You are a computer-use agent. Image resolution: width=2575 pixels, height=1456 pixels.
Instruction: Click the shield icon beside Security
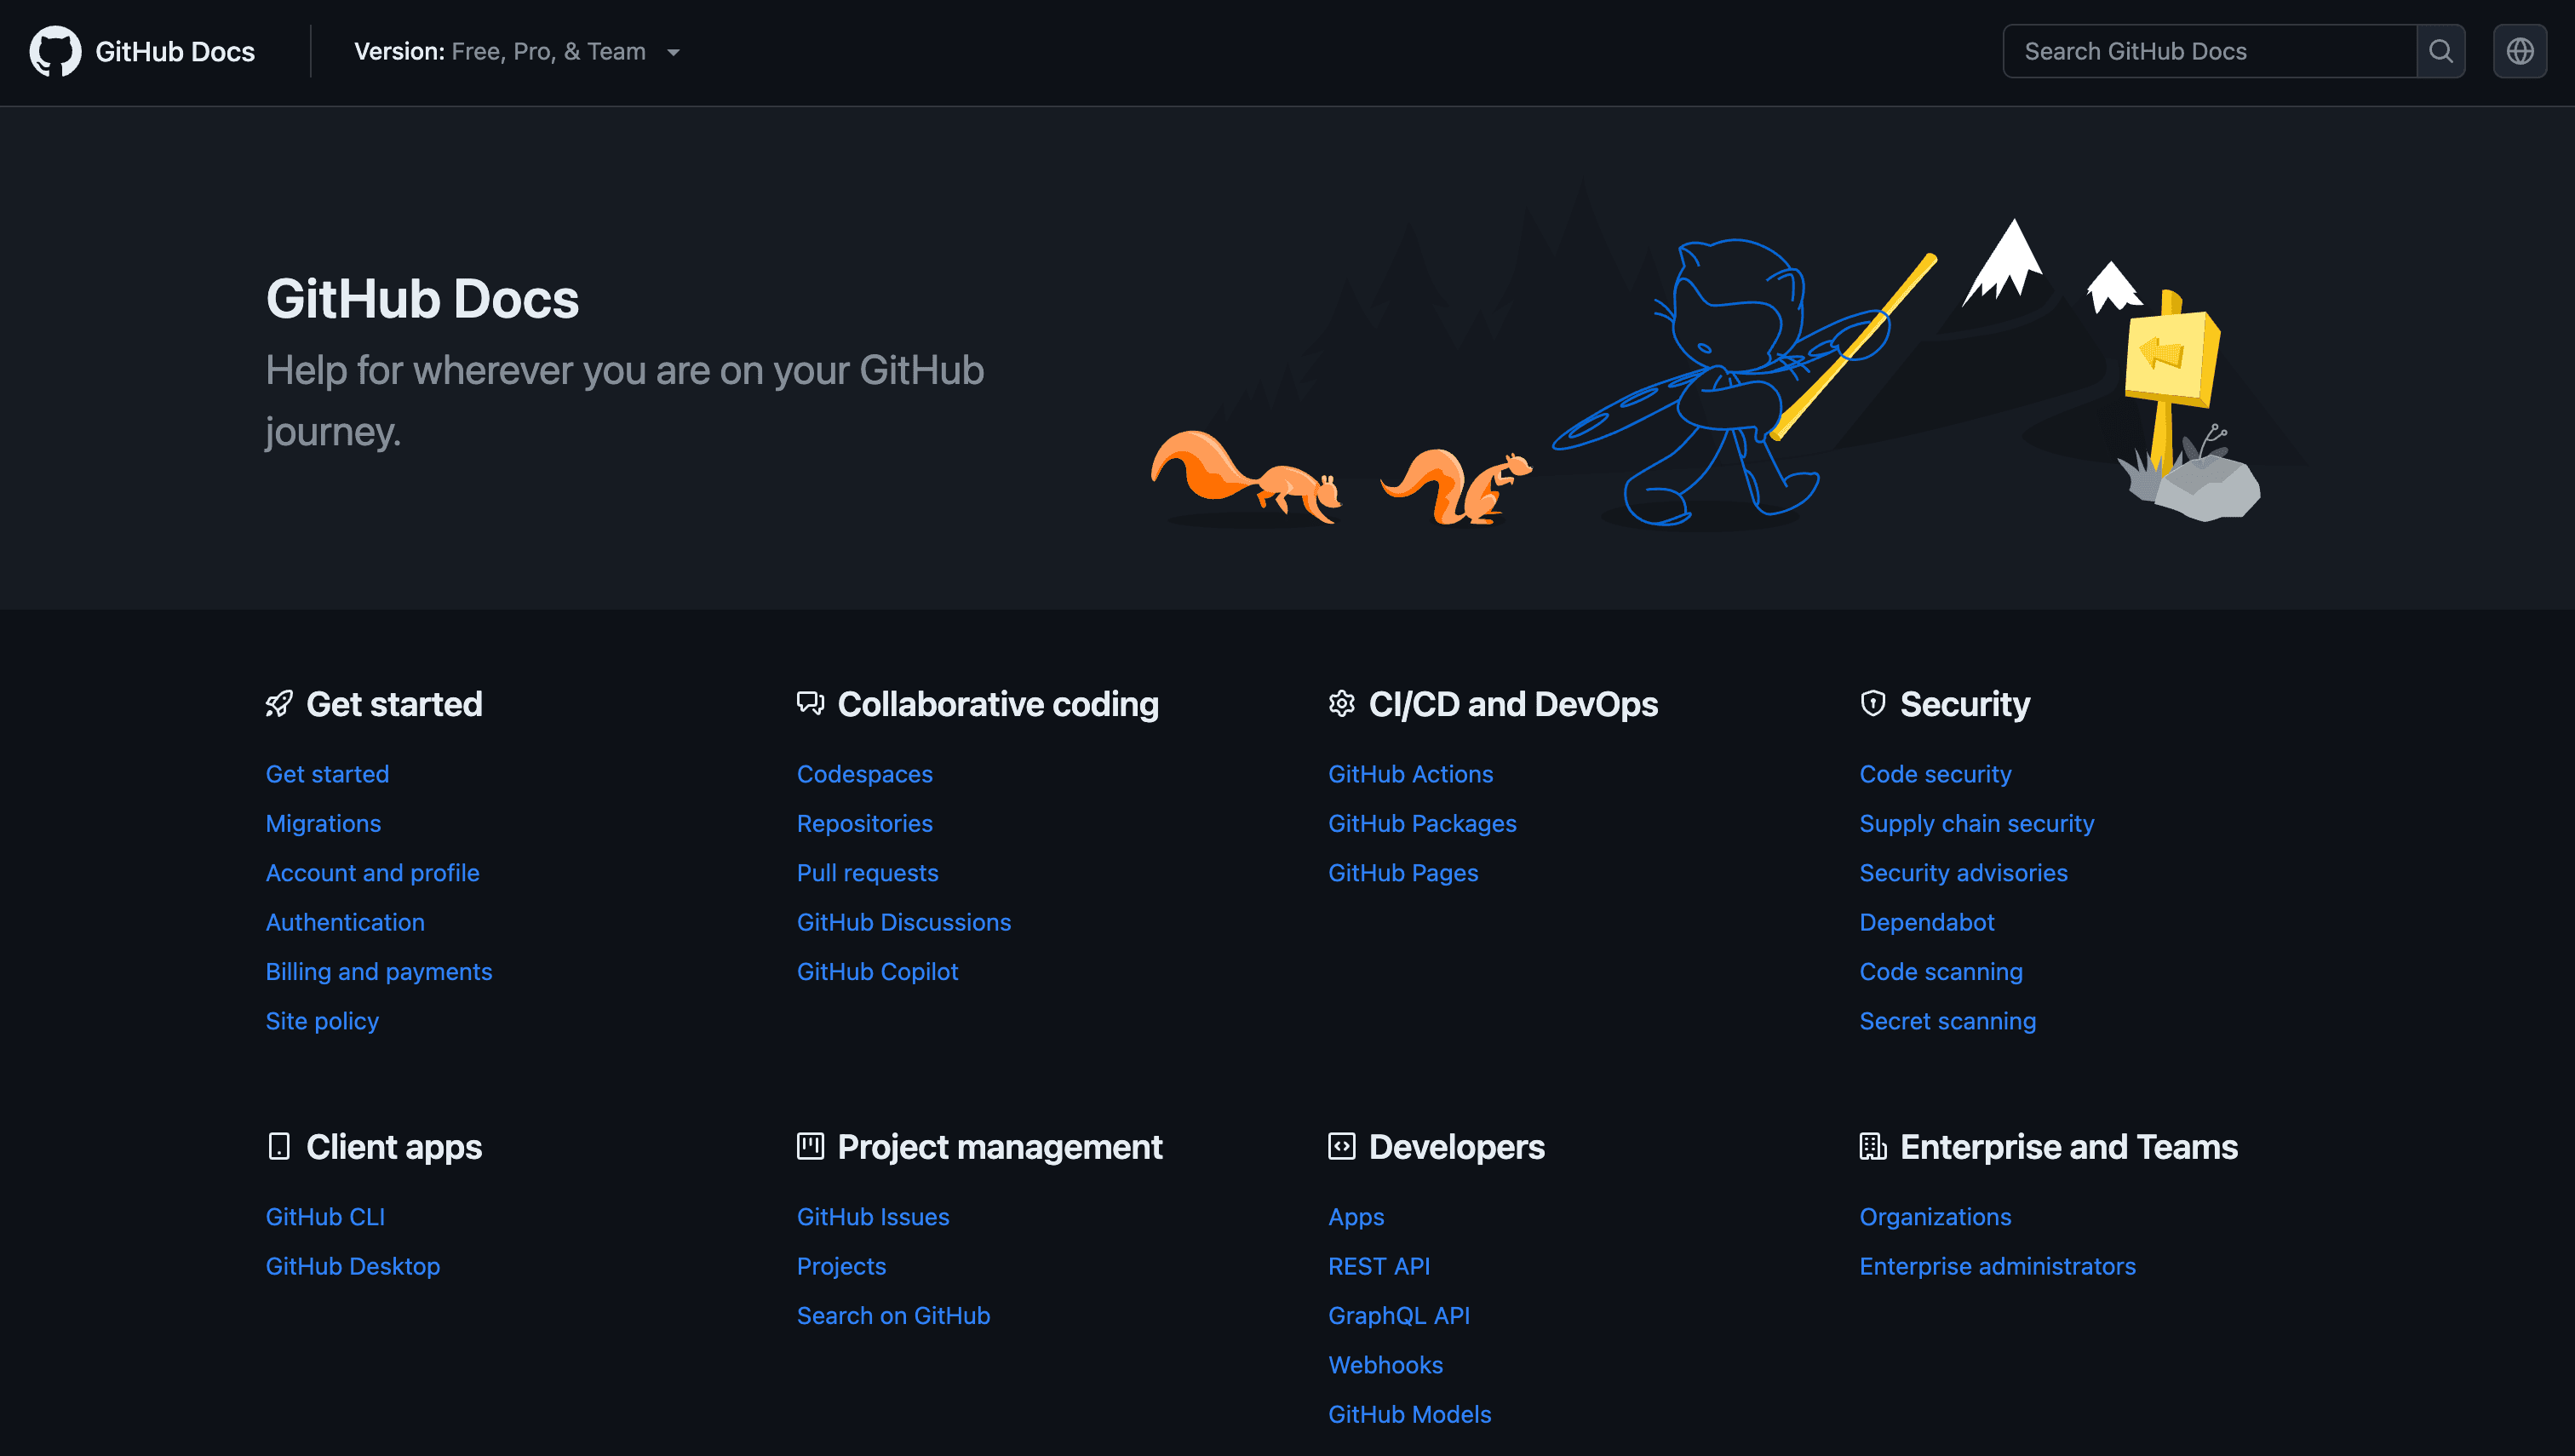(1872, 704)
